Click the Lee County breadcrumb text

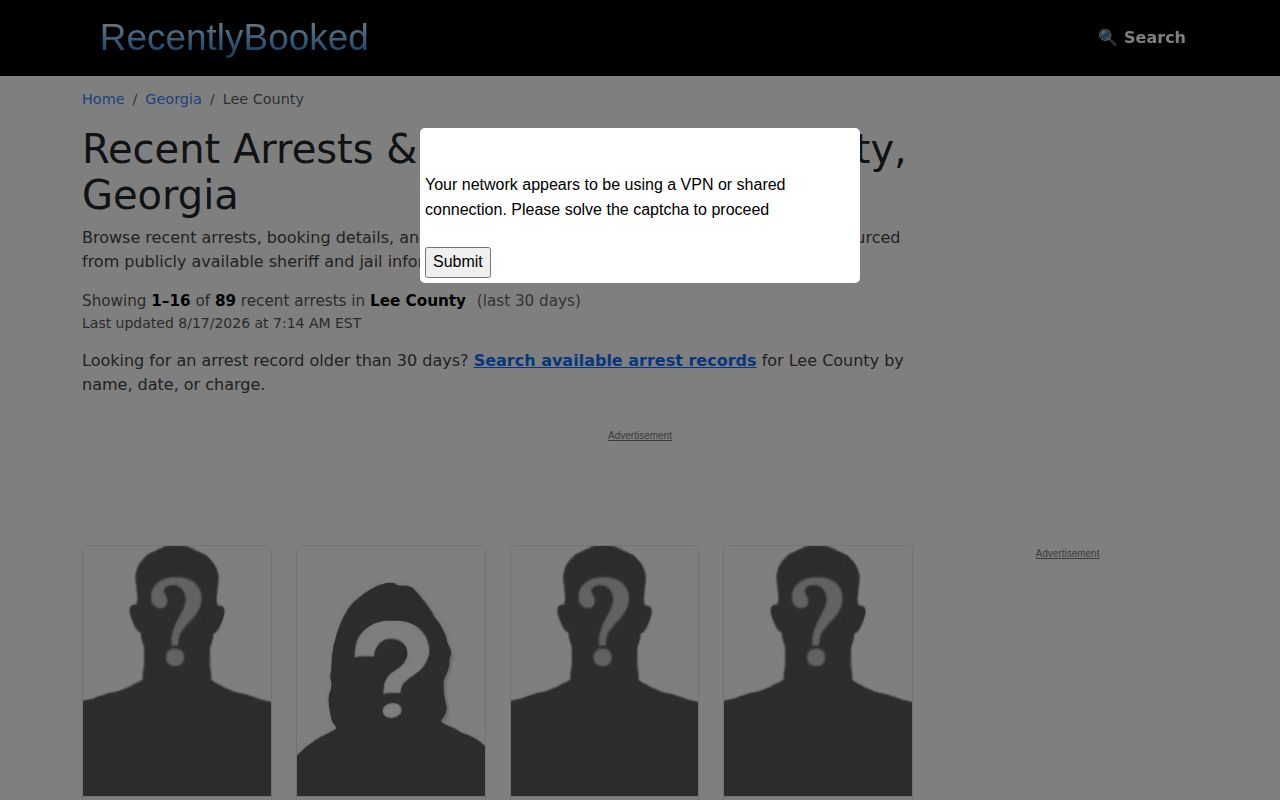point(263,99)
